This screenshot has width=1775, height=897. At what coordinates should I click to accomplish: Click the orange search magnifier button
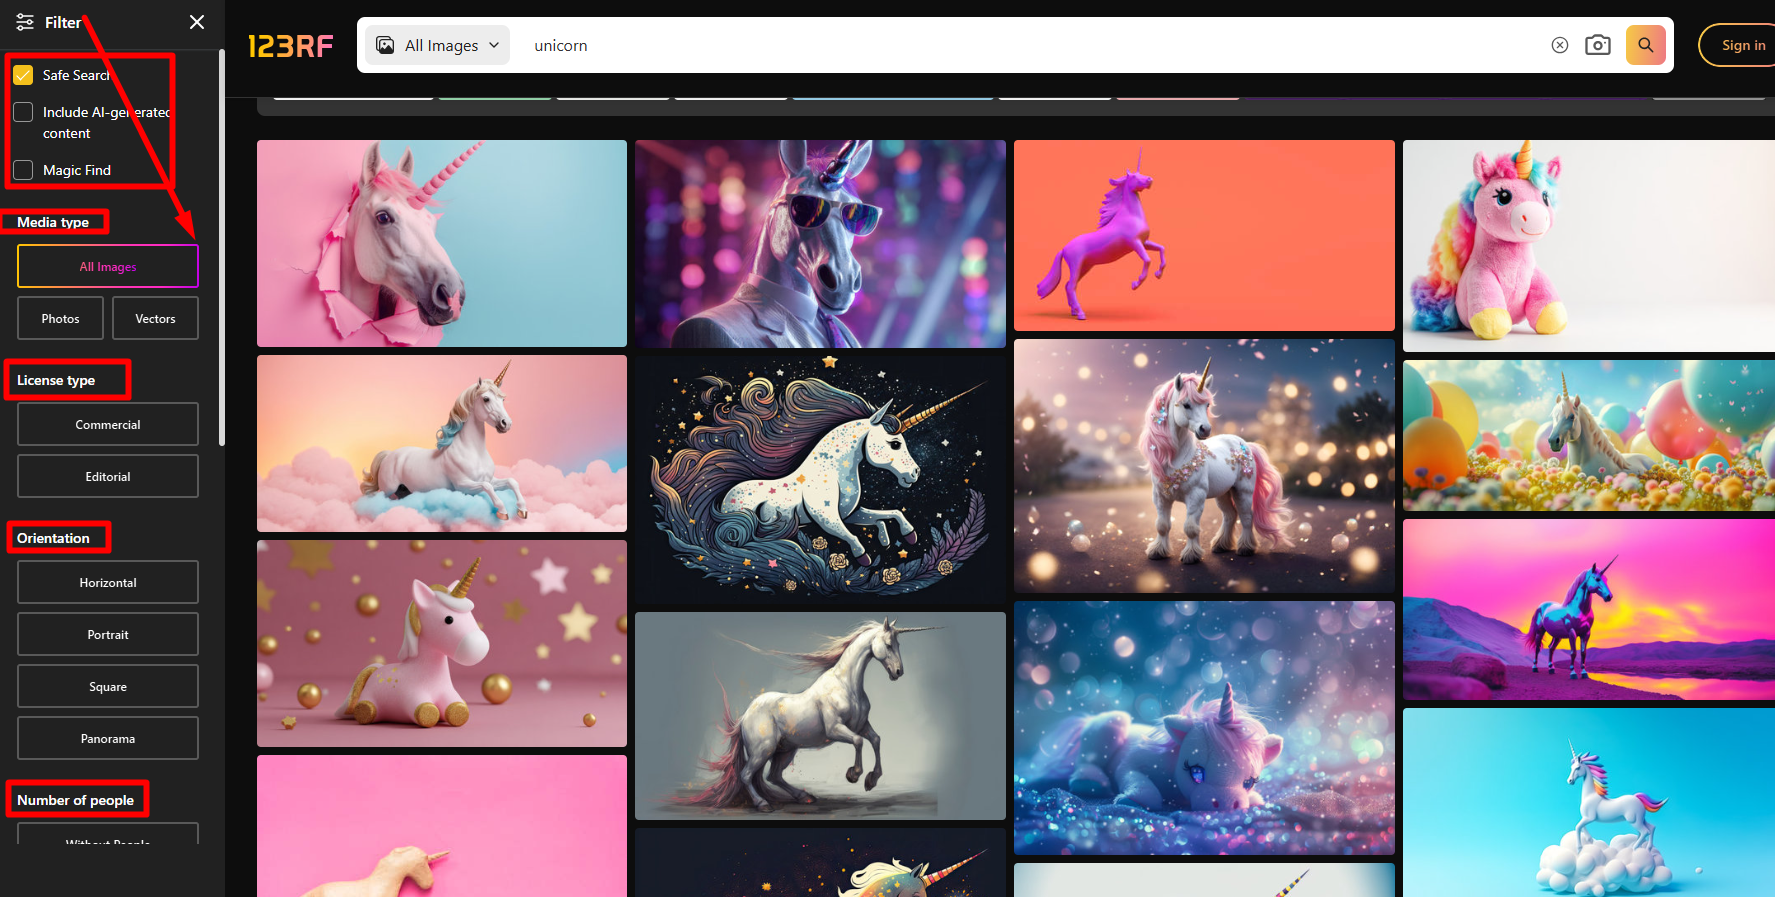click(x=1645, y=45)
